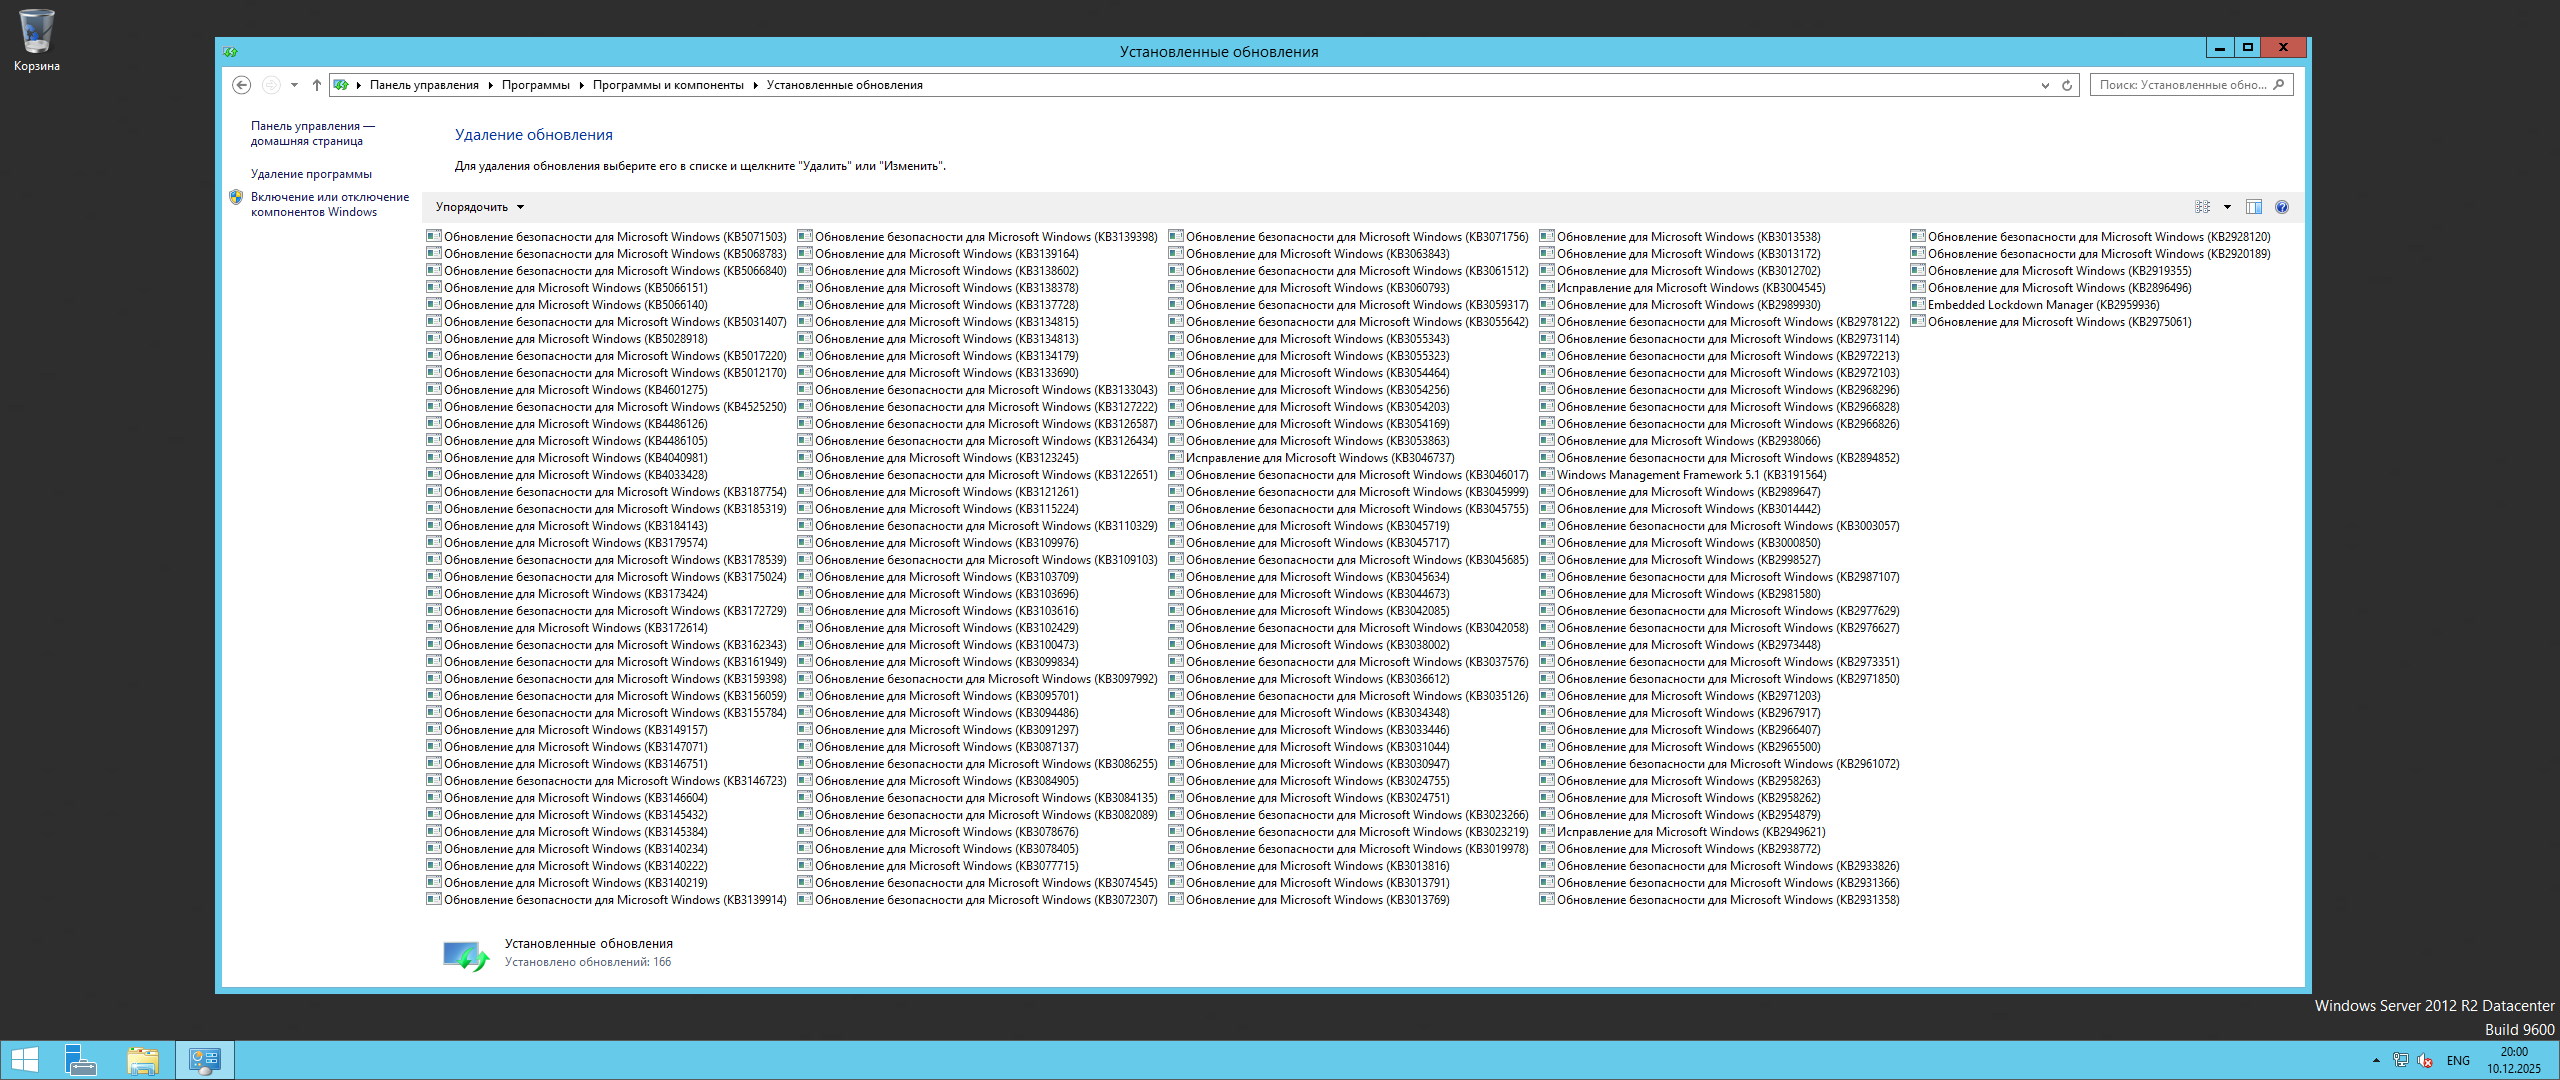Open the view options dropdown arrow

pyautogui.click(x=2227, y=207)
